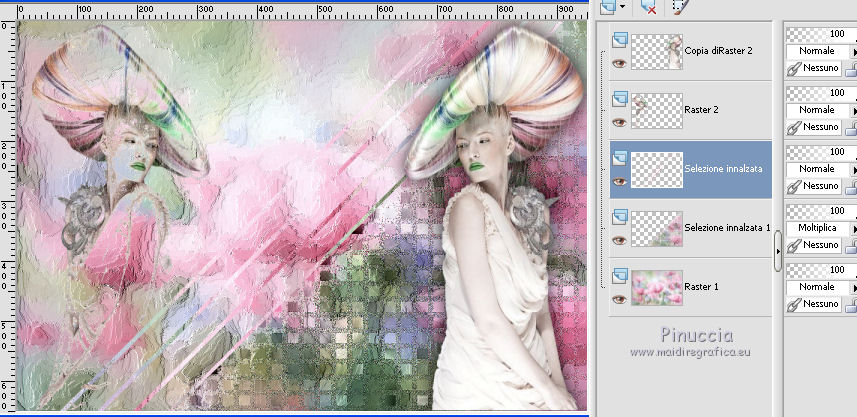Open the Moltiplica blend mode dropdown
857x417 pixels.
817,228
